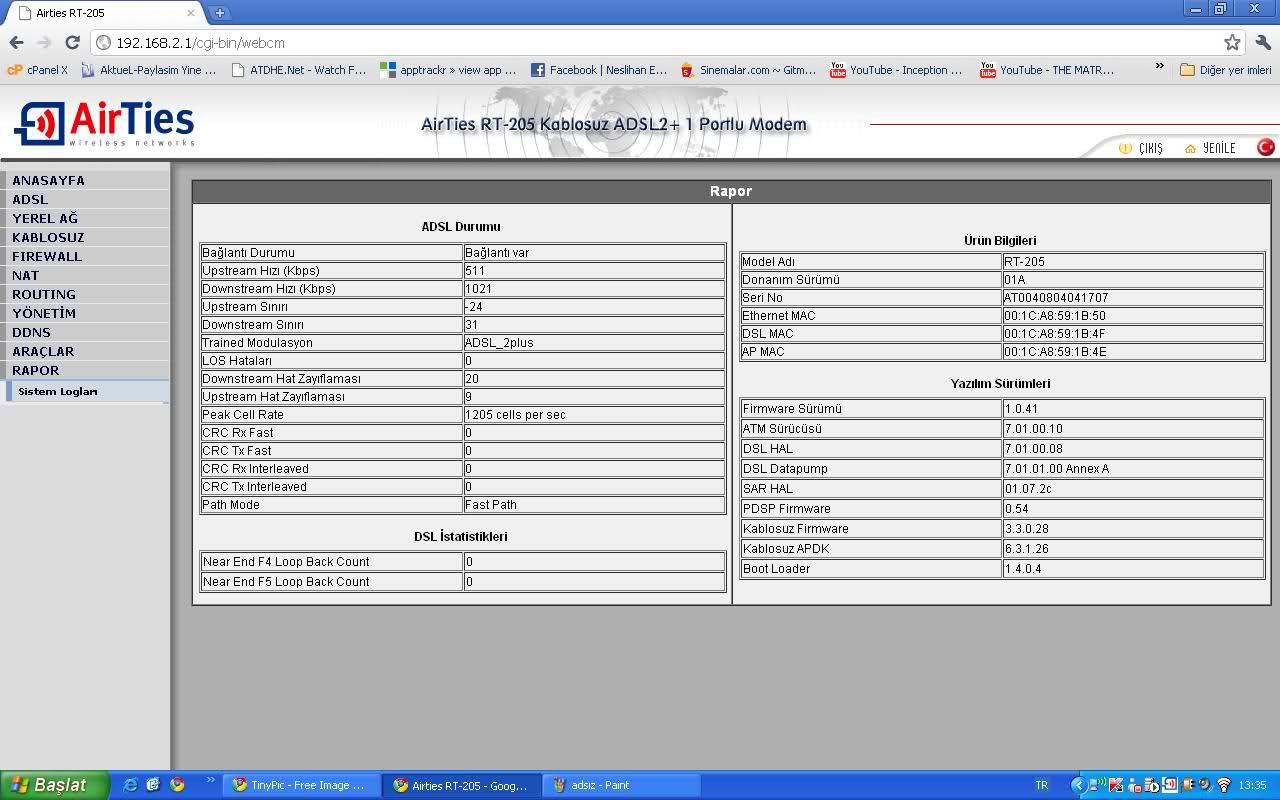Image resolution: width=1280 pixels, height=800 pixels.
Task: Switch to the Airties RT-205 taskbar window
Action: pos(462,785)
